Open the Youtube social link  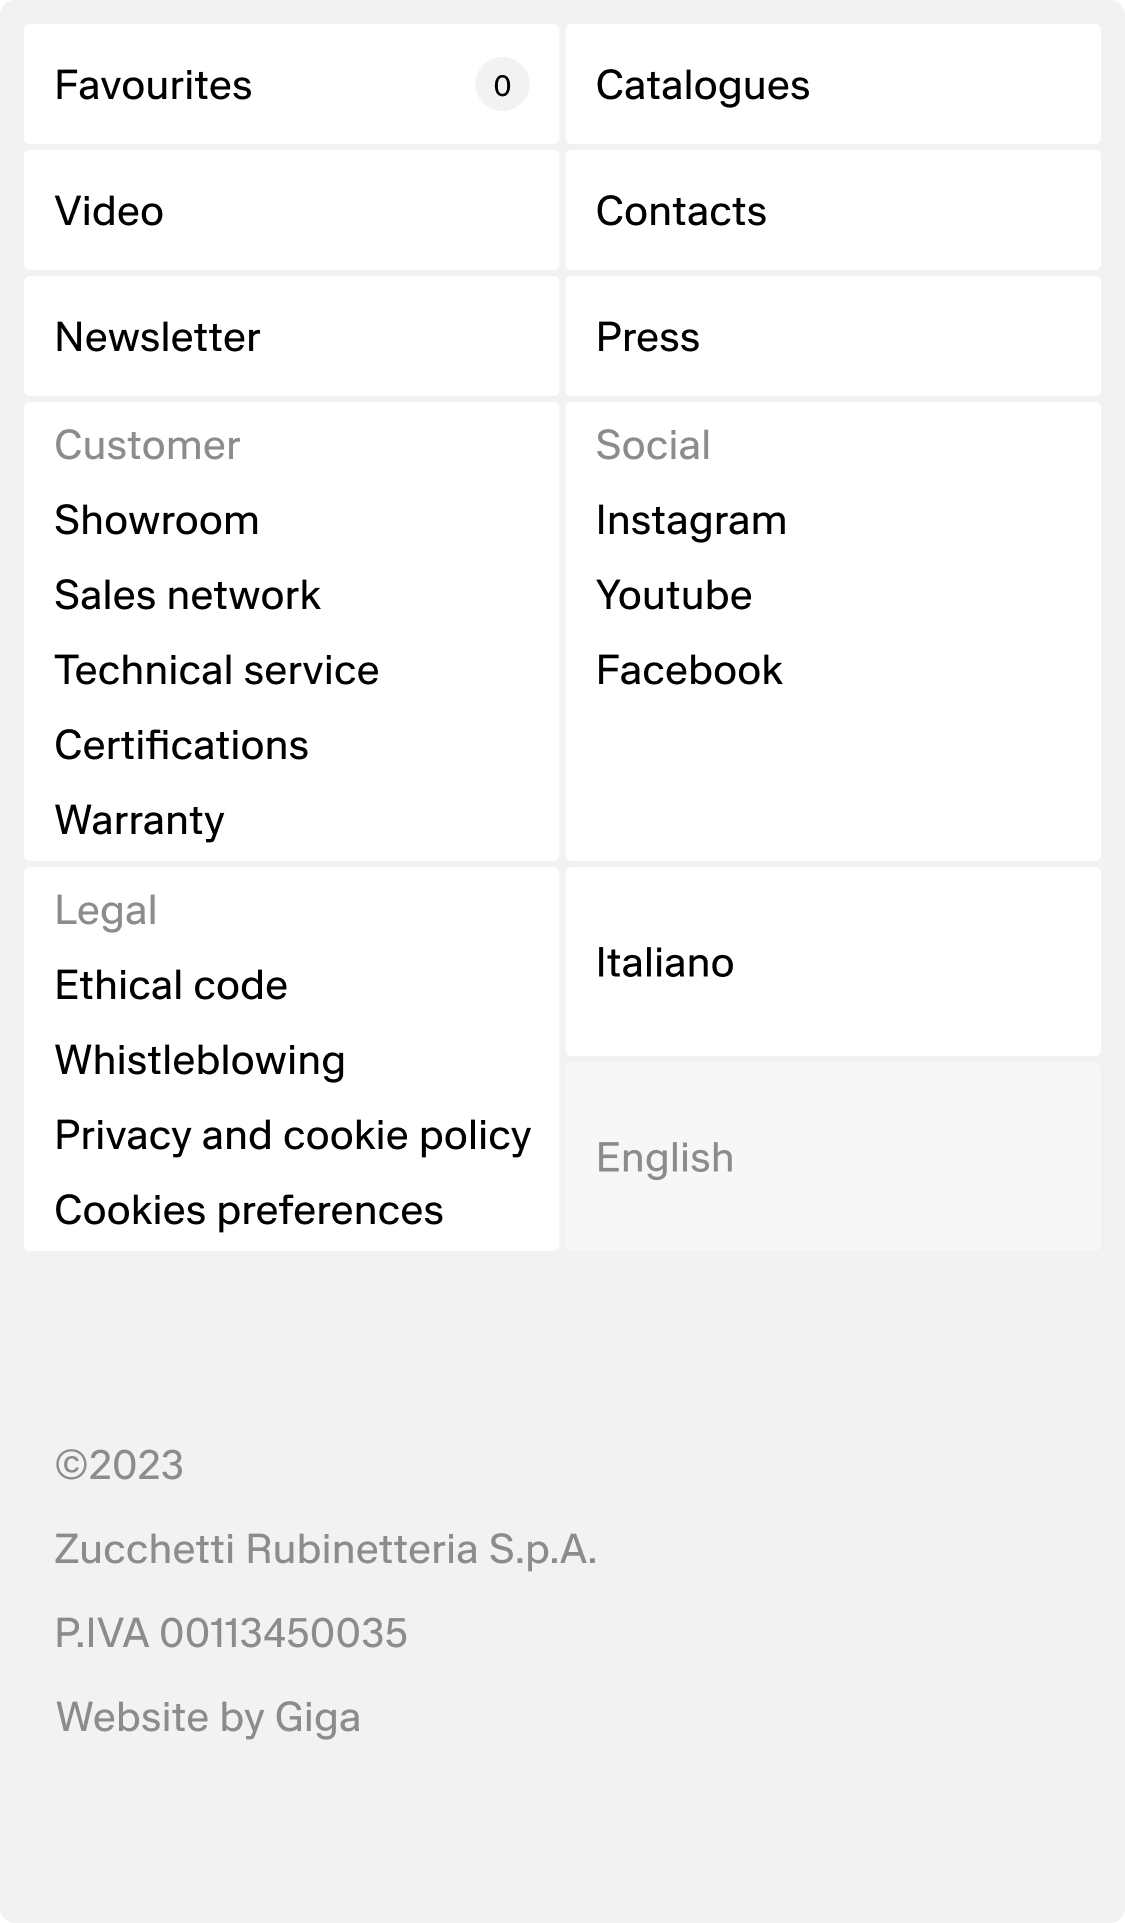click(674, 596)
